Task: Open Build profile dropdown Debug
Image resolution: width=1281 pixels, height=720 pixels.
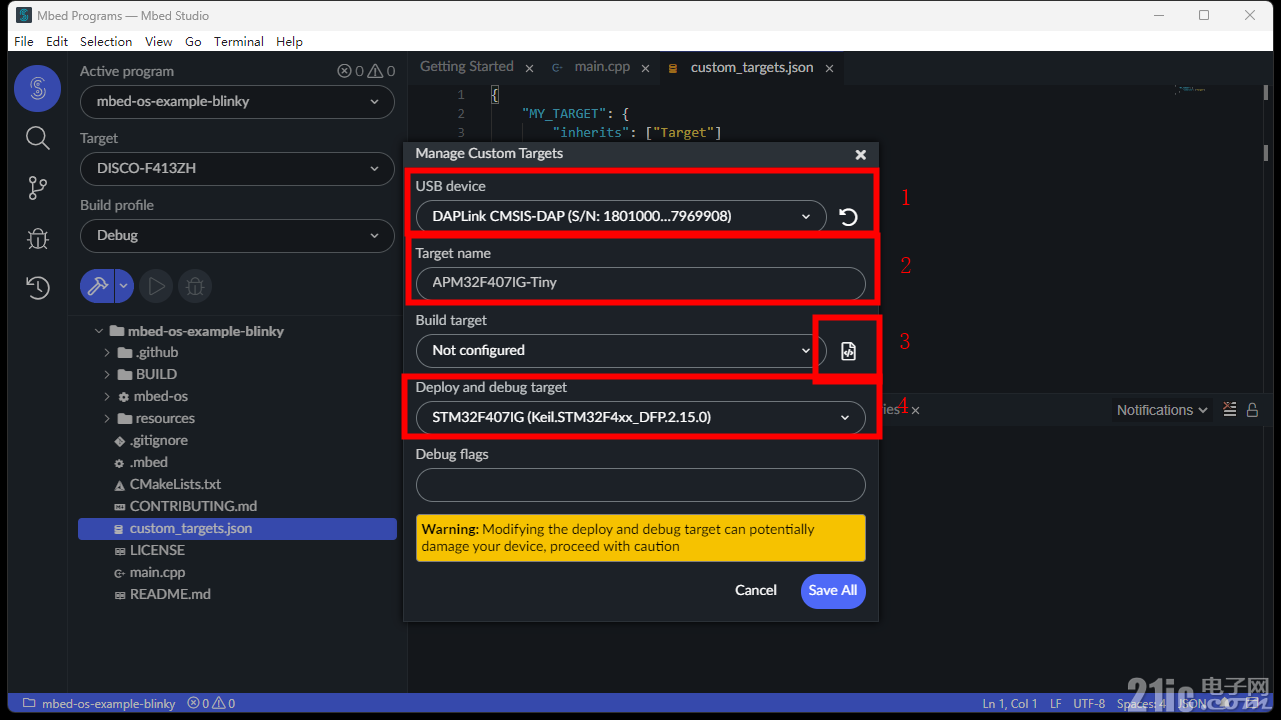Action: click(x=237, y=235)
